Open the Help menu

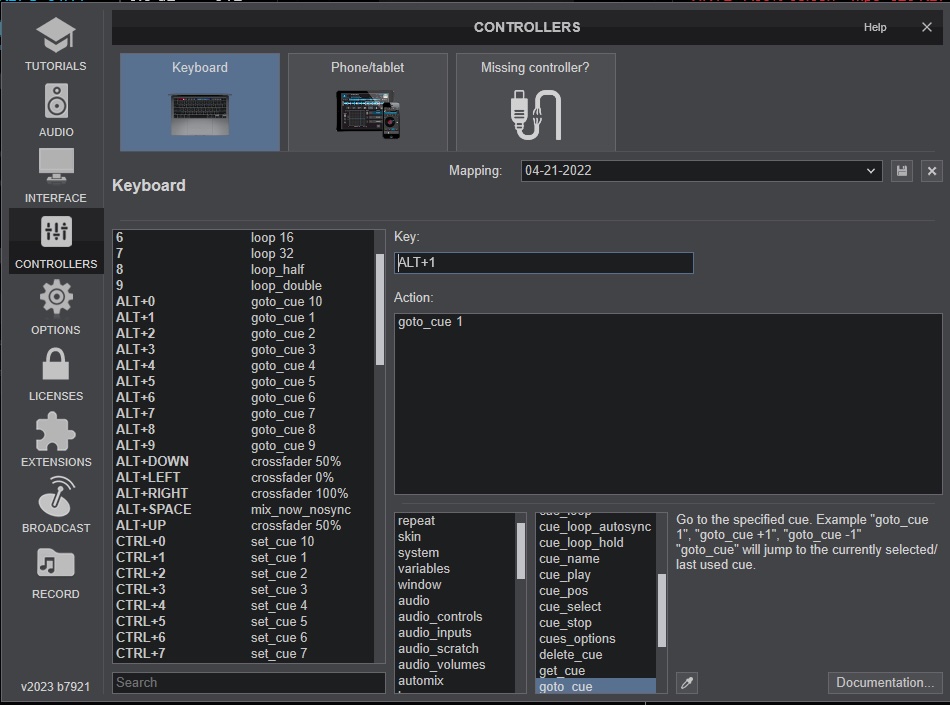pos(875,27)
